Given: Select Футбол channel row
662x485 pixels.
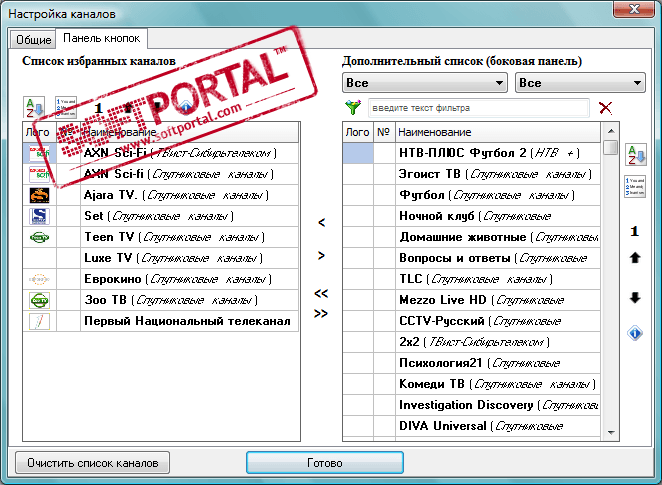Looking at the screenshot, I should 472,195.
